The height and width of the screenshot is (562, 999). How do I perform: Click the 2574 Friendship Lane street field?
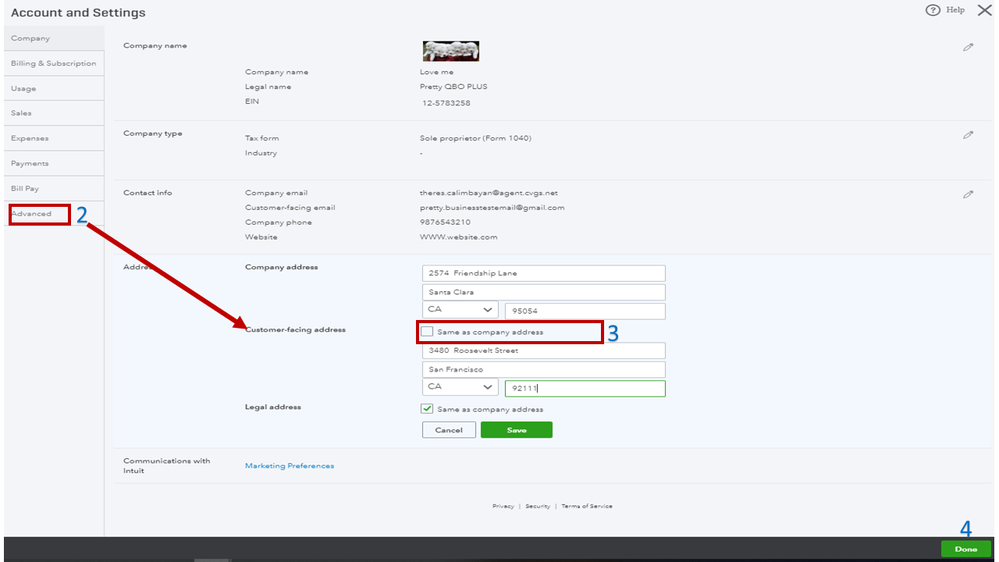pyautogui.click(x=543, y=273)
